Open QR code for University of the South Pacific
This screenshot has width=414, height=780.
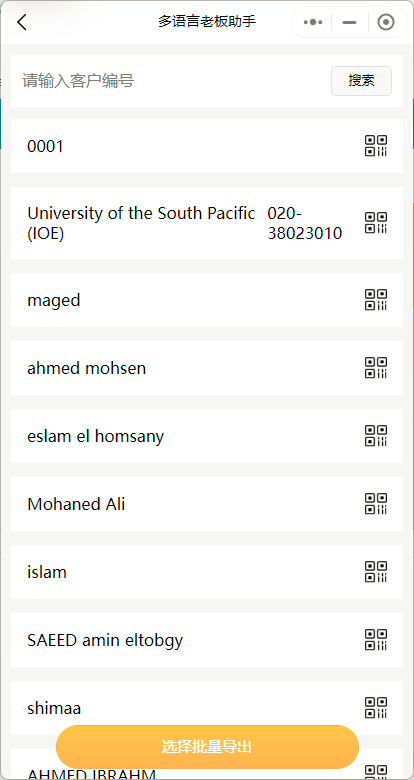click(376, 223)
